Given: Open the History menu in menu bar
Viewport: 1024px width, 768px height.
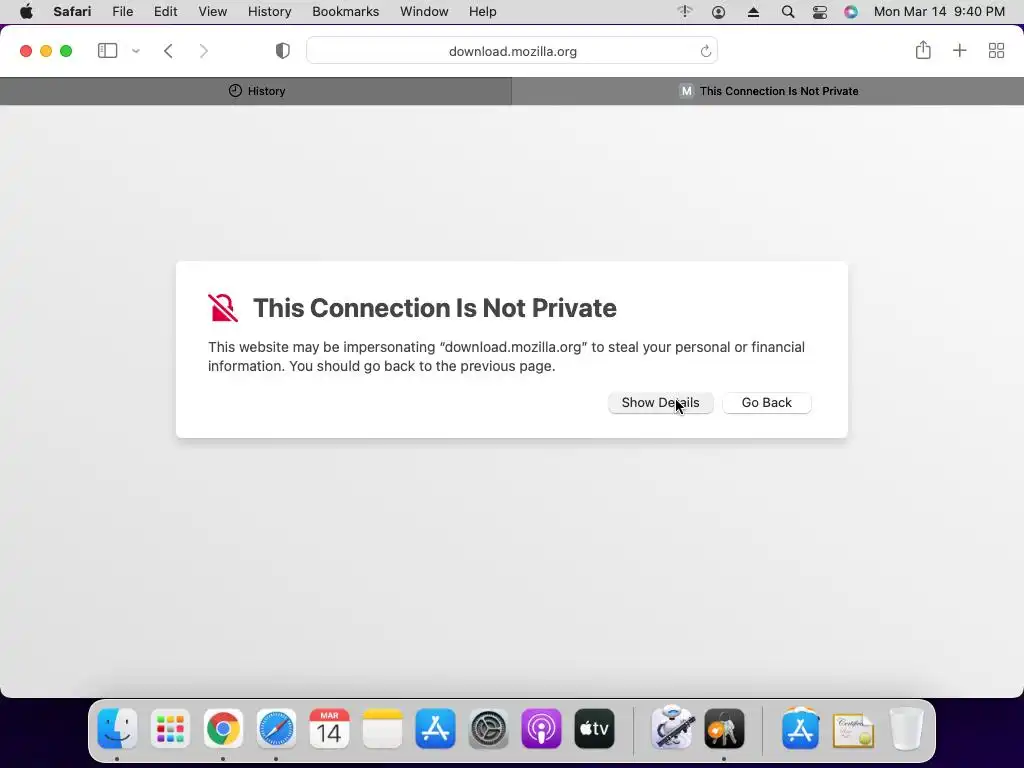Looking at the screenshot, I should [x=269, y=12].
